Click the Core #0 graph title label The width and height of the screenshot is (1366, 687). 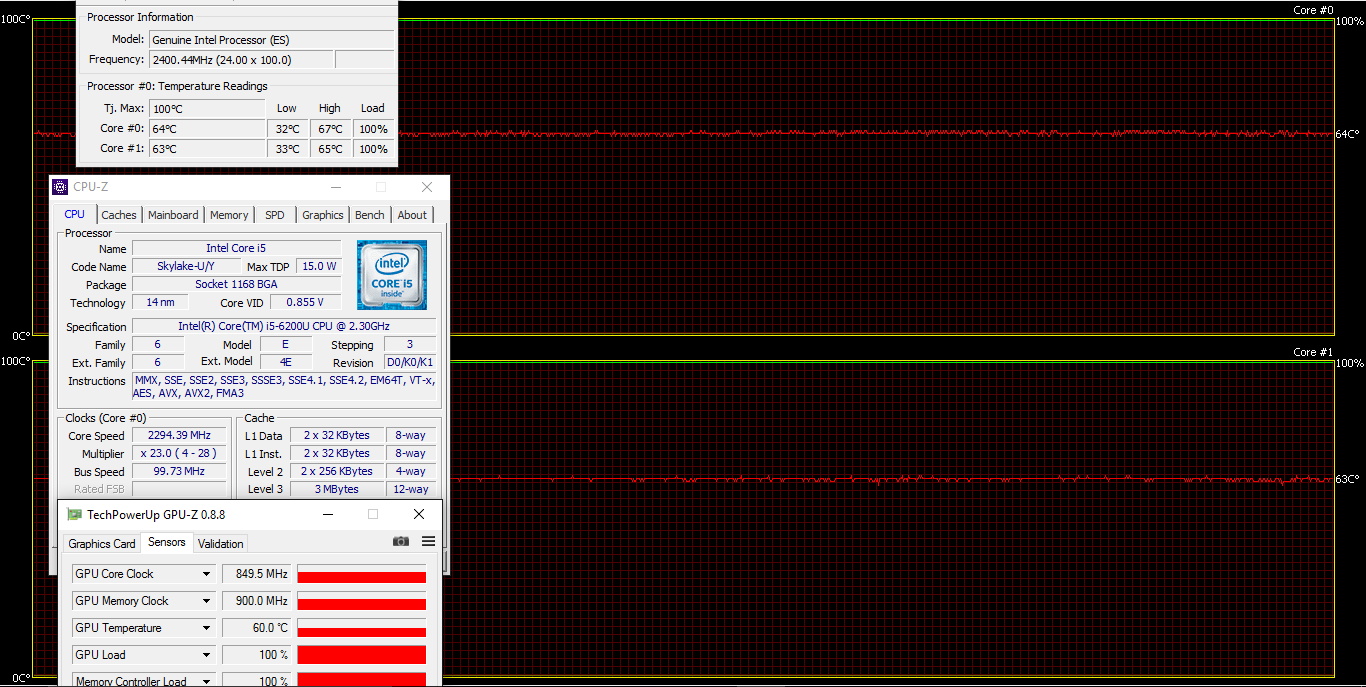(x=1313, y=10)
